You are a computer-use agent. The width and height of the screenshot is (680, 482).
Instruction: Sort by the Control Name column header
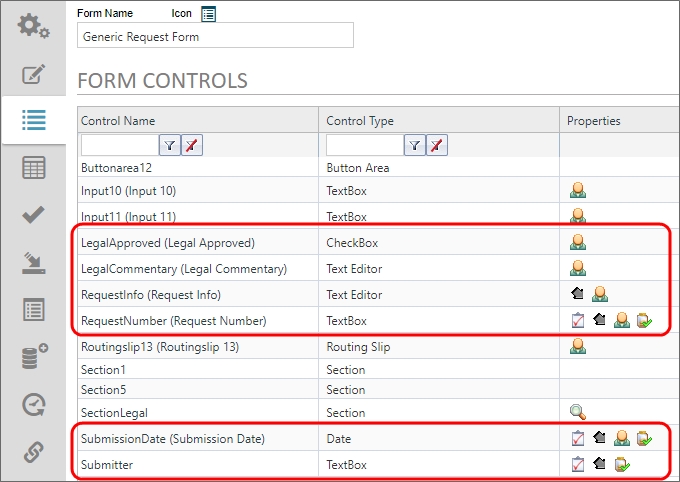pos(118,121)
